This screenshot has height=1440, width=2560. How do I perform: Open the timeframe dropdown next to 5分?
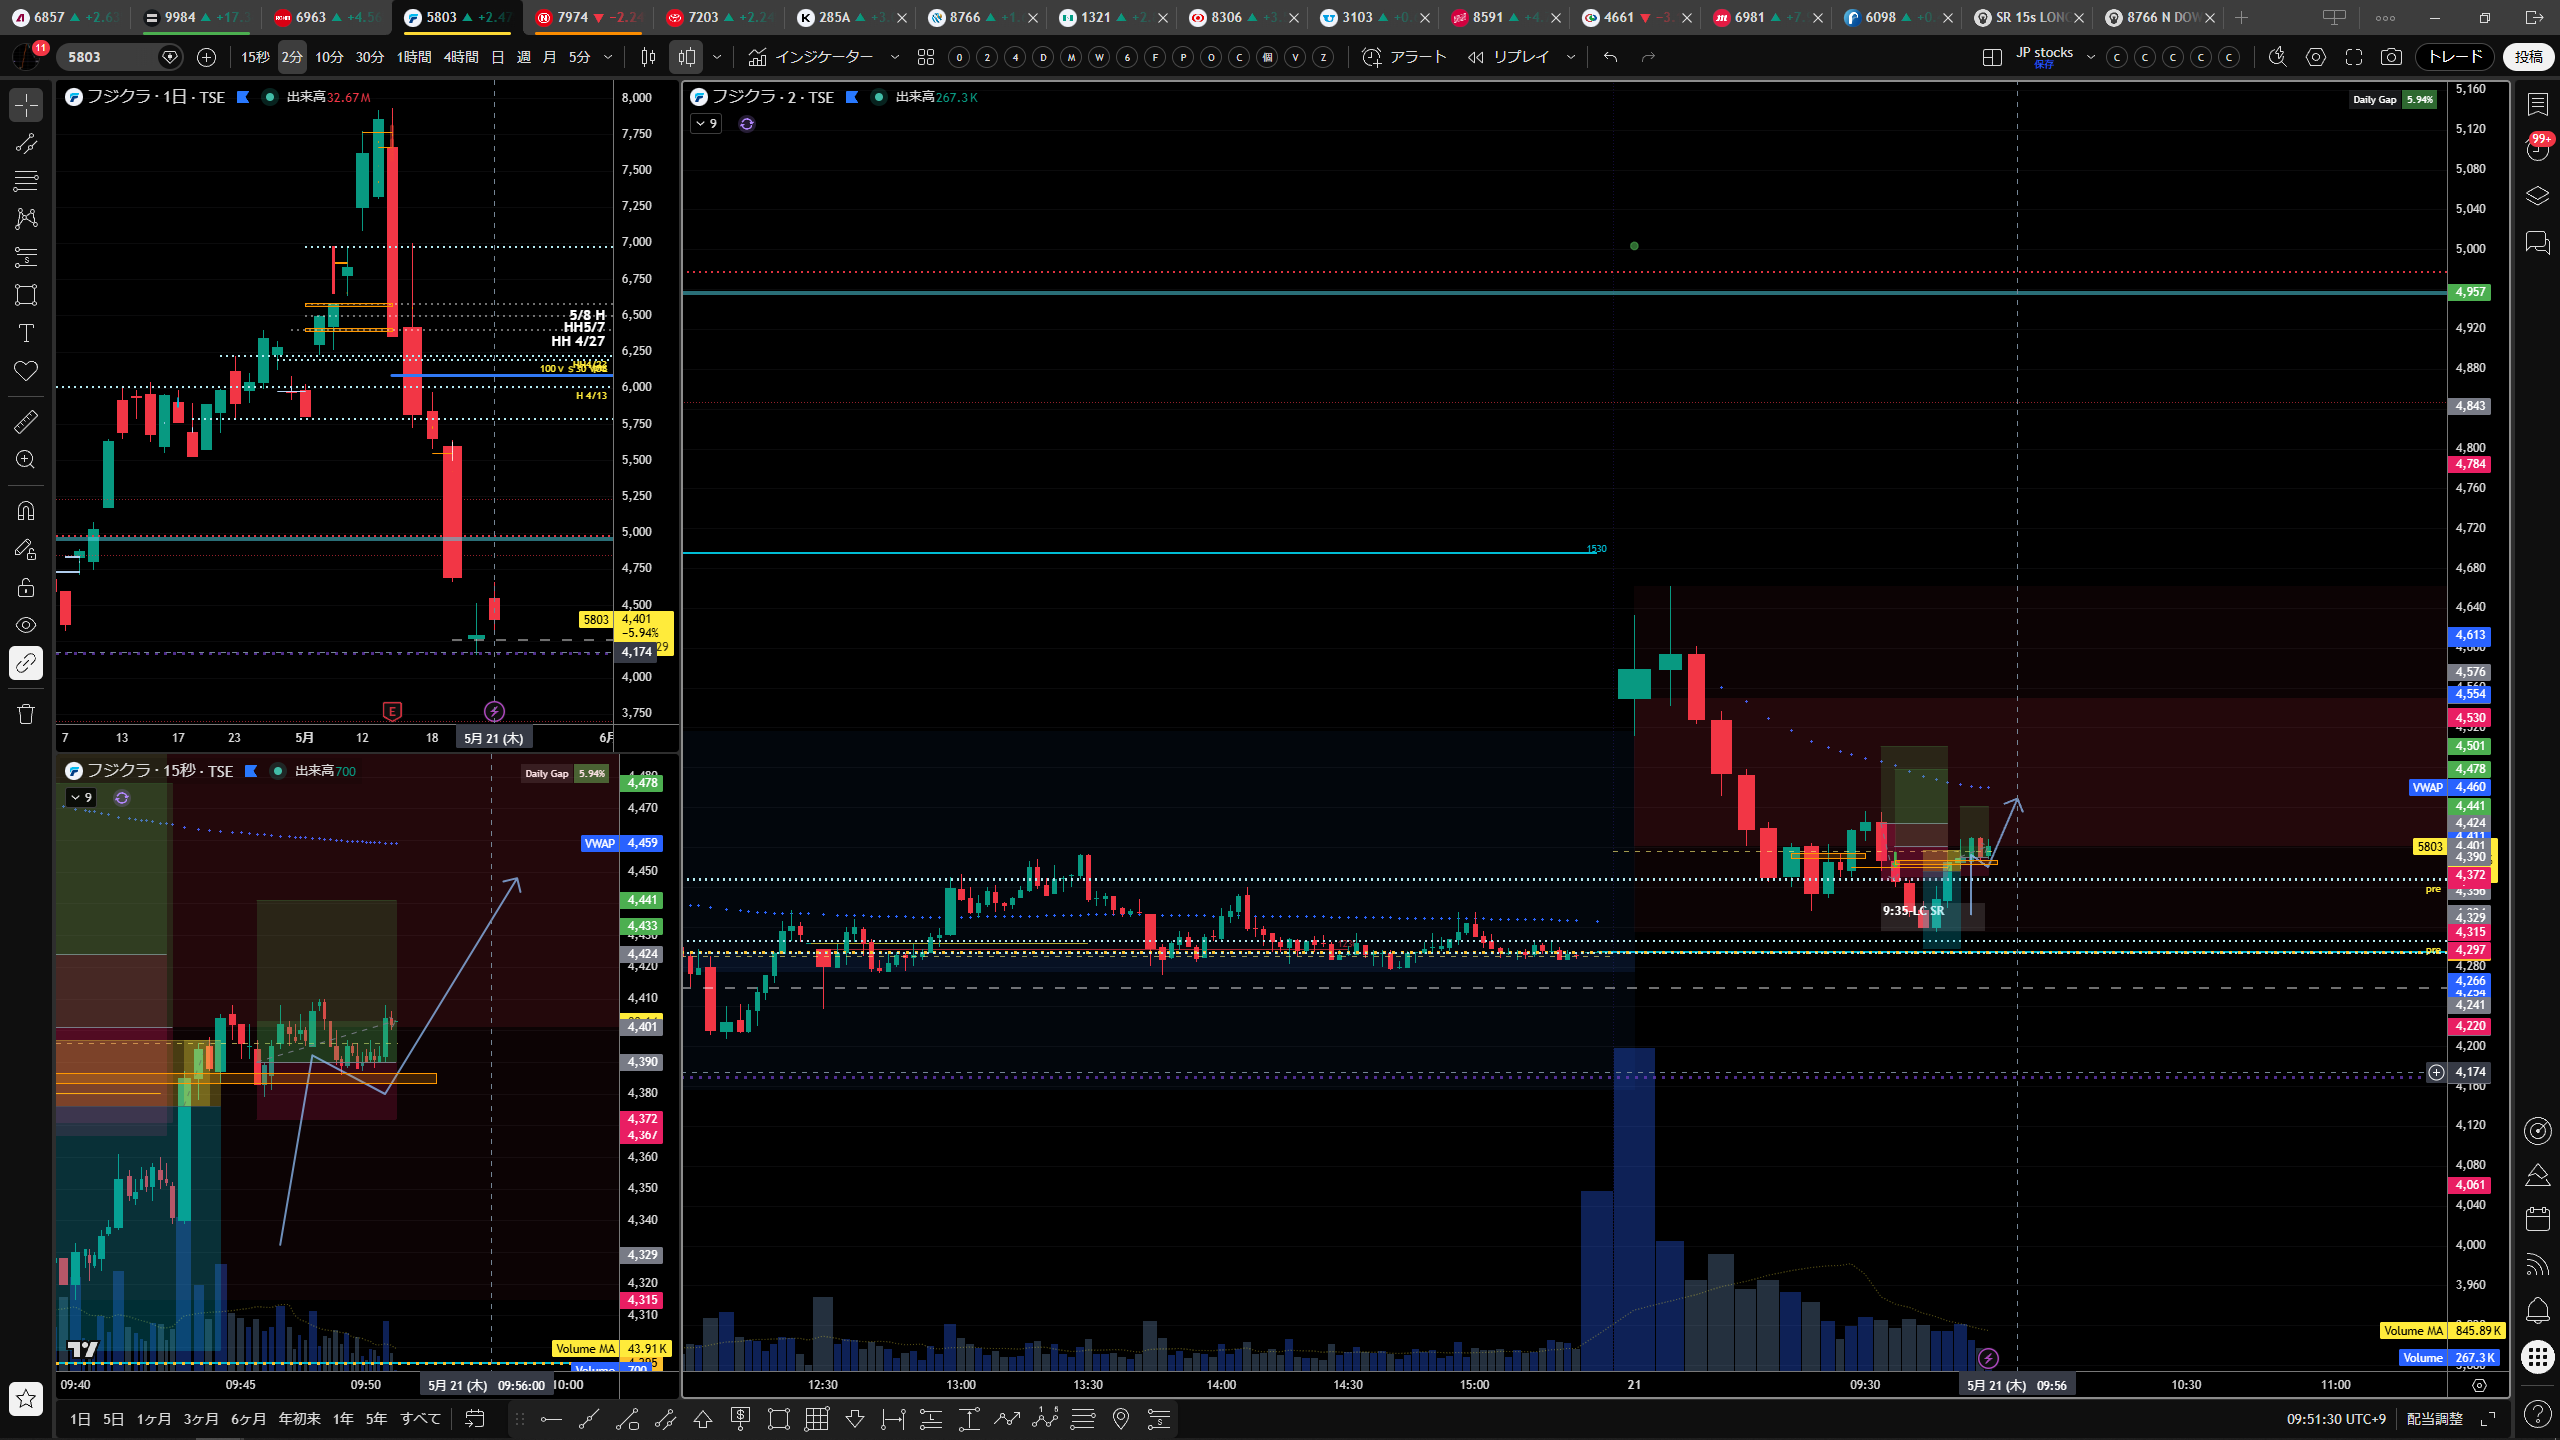click(608, 57)
